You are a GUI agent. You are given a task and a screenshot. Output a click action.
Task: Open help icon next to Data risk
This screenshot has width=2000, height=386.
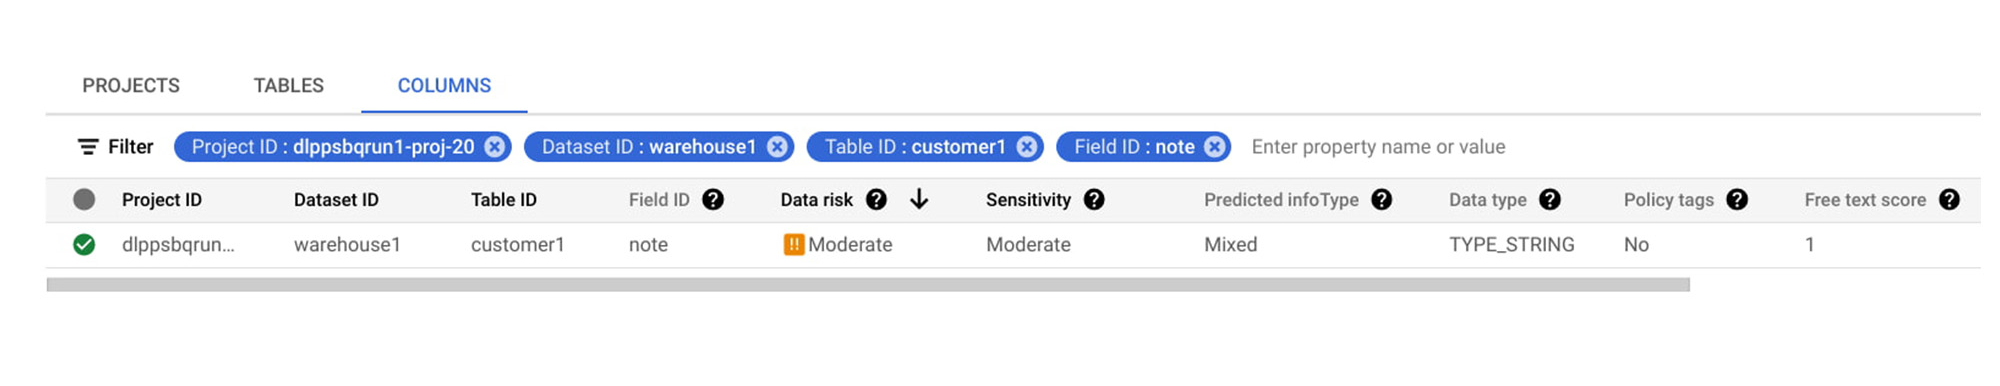click(x=876, y=199)
